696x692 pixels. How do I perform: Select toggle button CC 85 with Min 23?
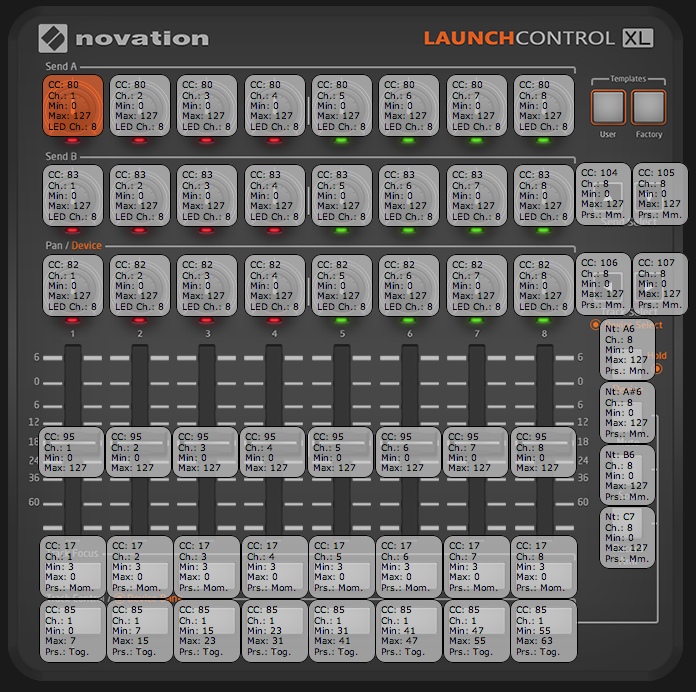coord(274,630)
